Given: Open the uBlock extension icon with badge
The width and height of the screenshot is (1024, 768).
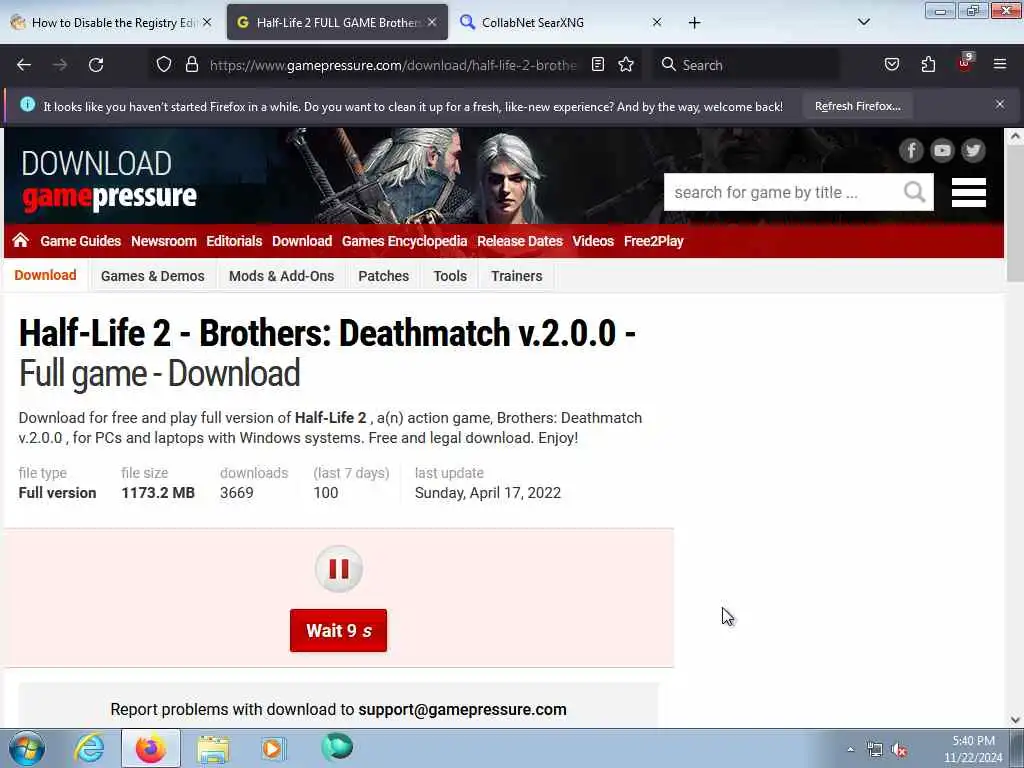Looking at the screenshot, I should click(965, 63).
